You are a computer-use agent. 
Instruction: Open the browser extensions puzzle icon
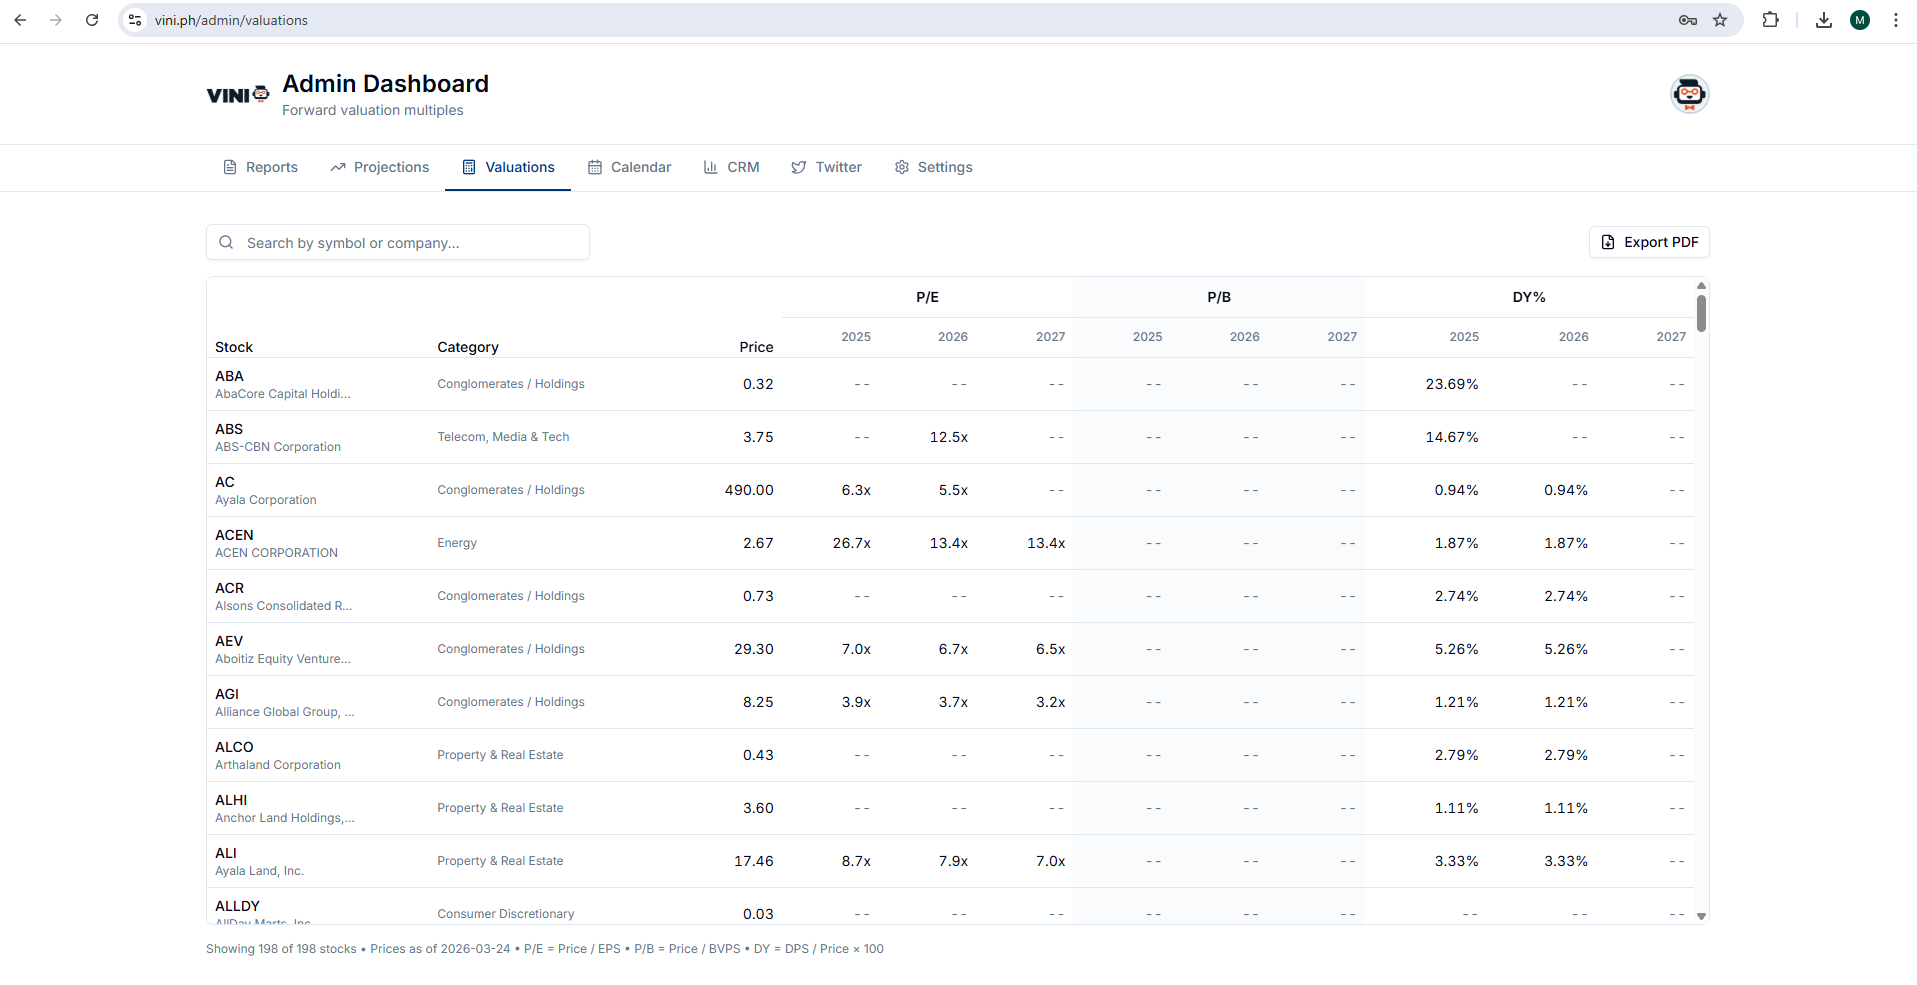click(1770, 20)
